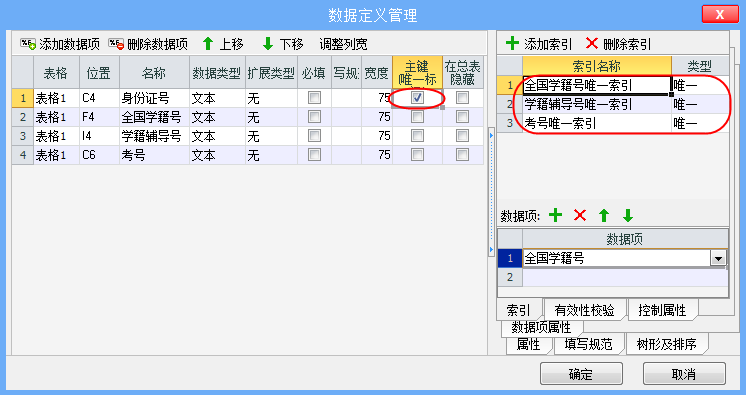Select index 考号唯一索引
This screenshot has height=395, width=746.
pyautogui.click(x=597, y=124)
